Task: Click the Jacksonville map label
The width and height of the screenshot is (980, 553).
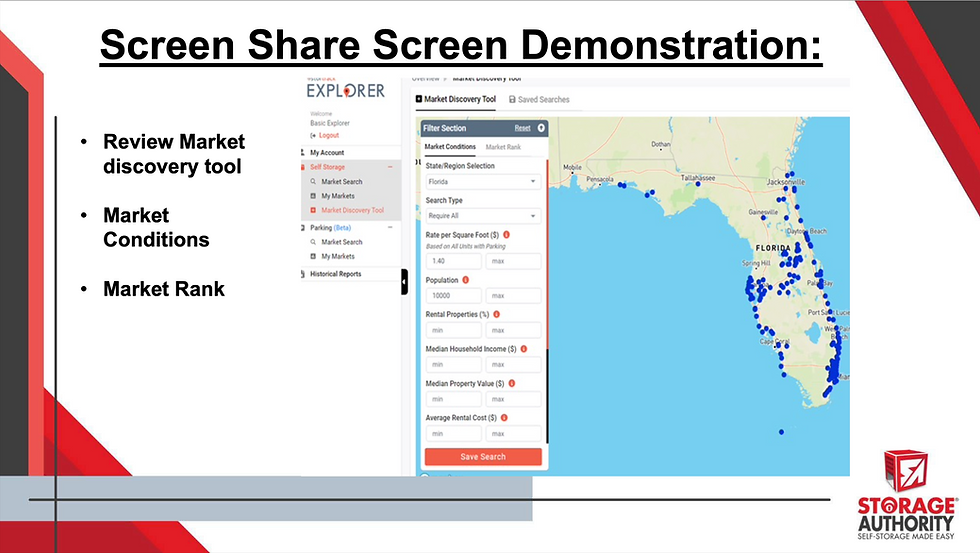Action: point(786,182)
